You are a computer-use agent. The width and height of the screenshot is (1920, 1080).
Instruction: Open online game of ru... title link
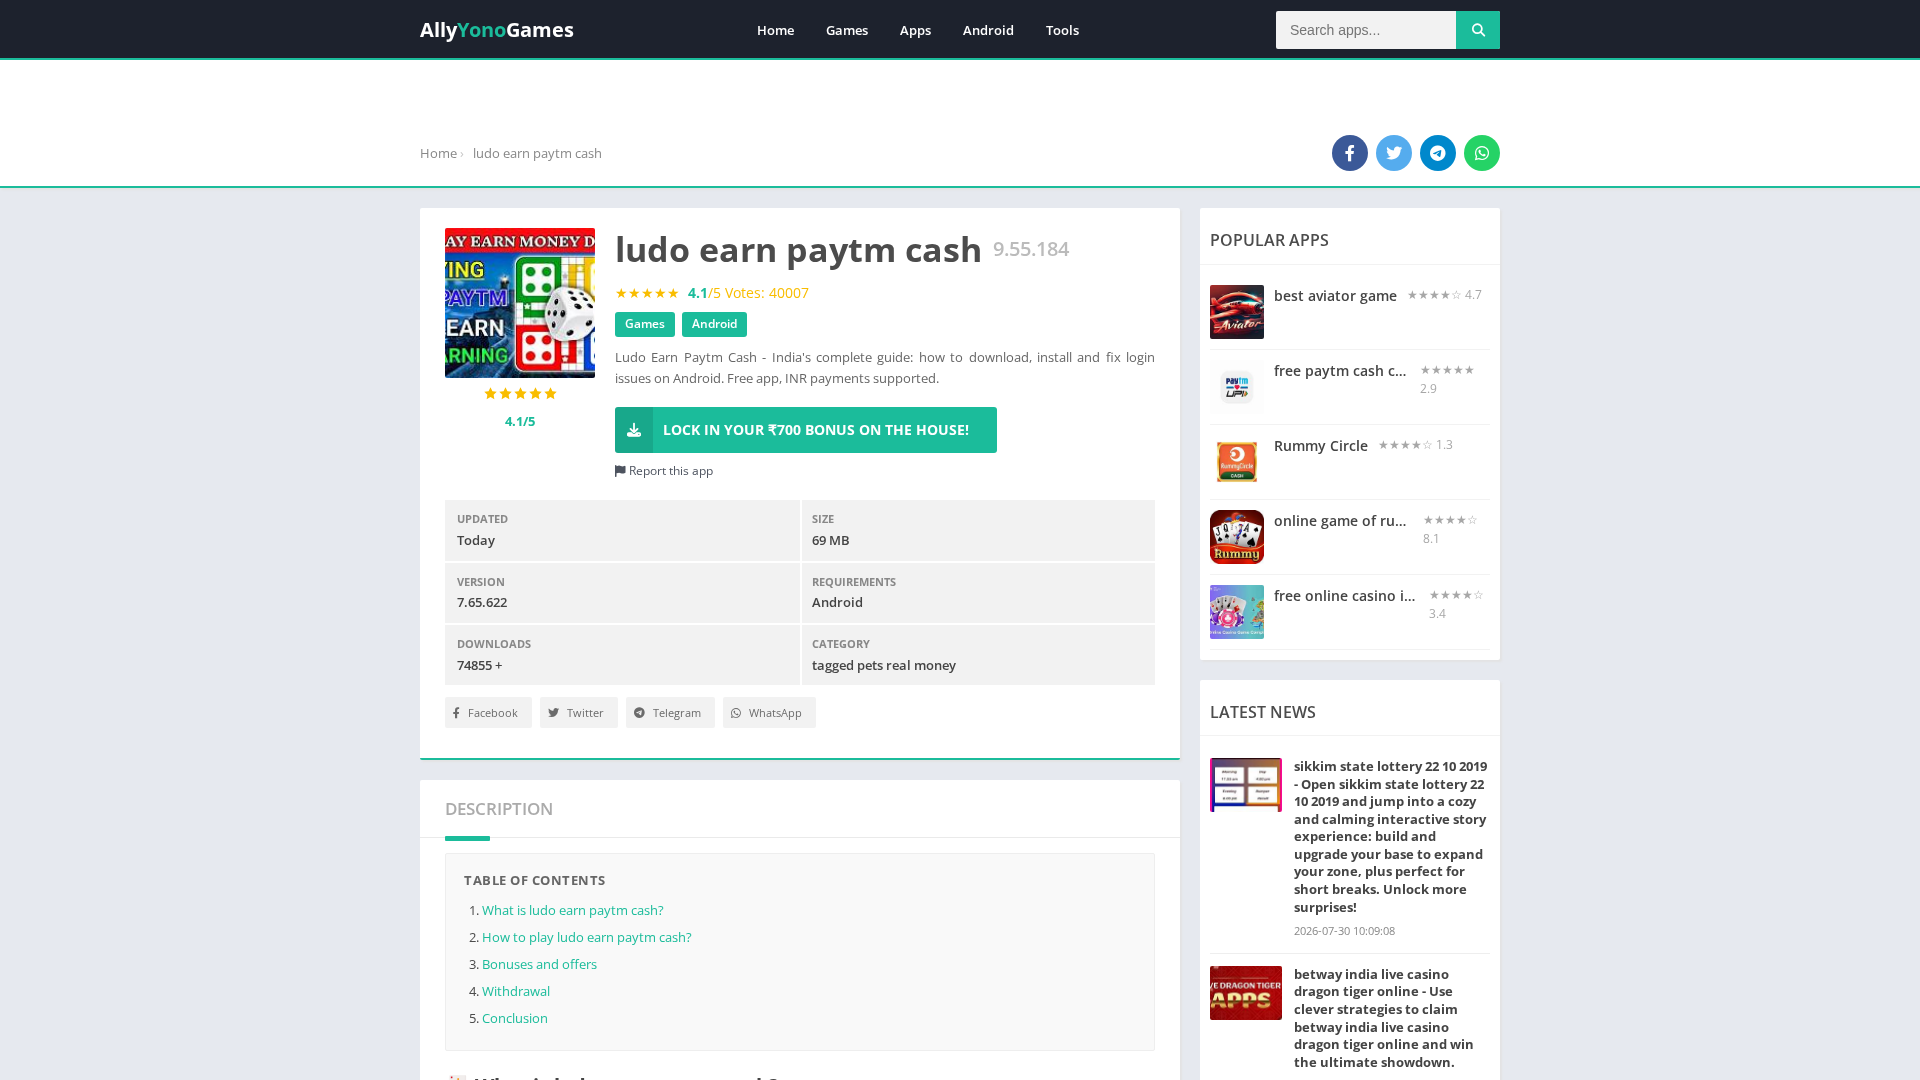1340,521
